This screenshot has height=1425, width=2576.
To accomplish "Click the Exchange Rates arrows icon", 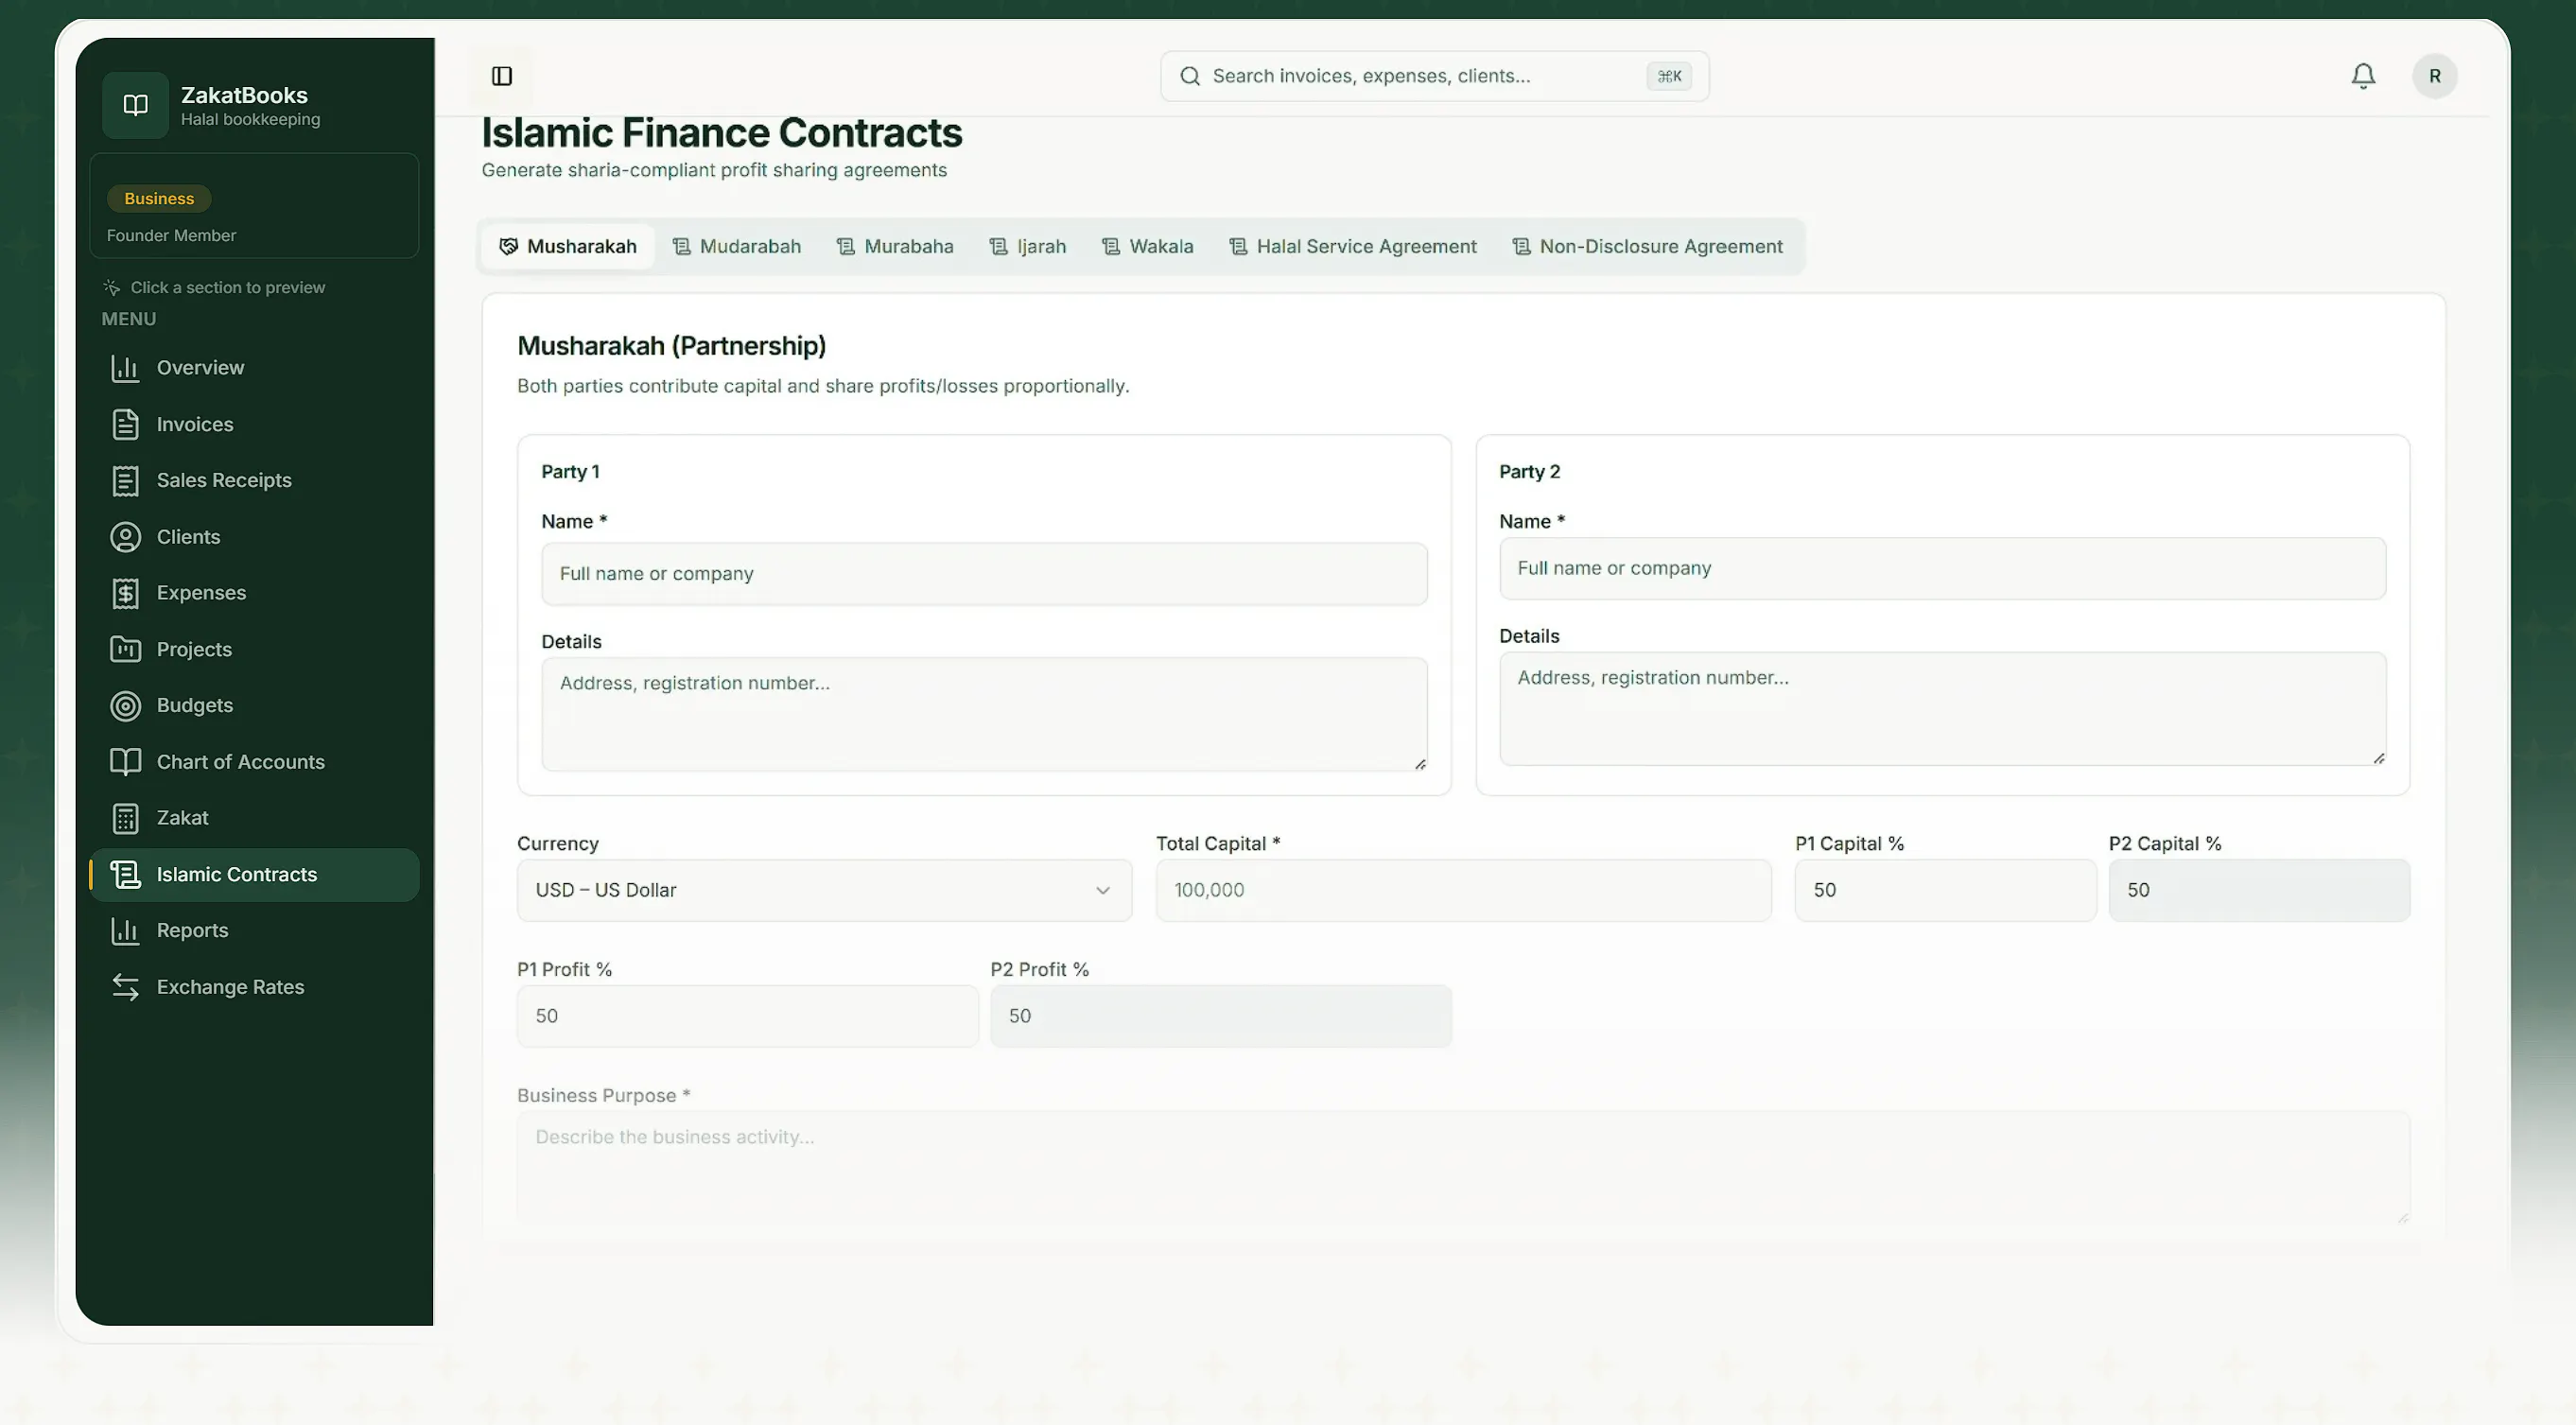I will pyautogui.click(x=125, y=987).
